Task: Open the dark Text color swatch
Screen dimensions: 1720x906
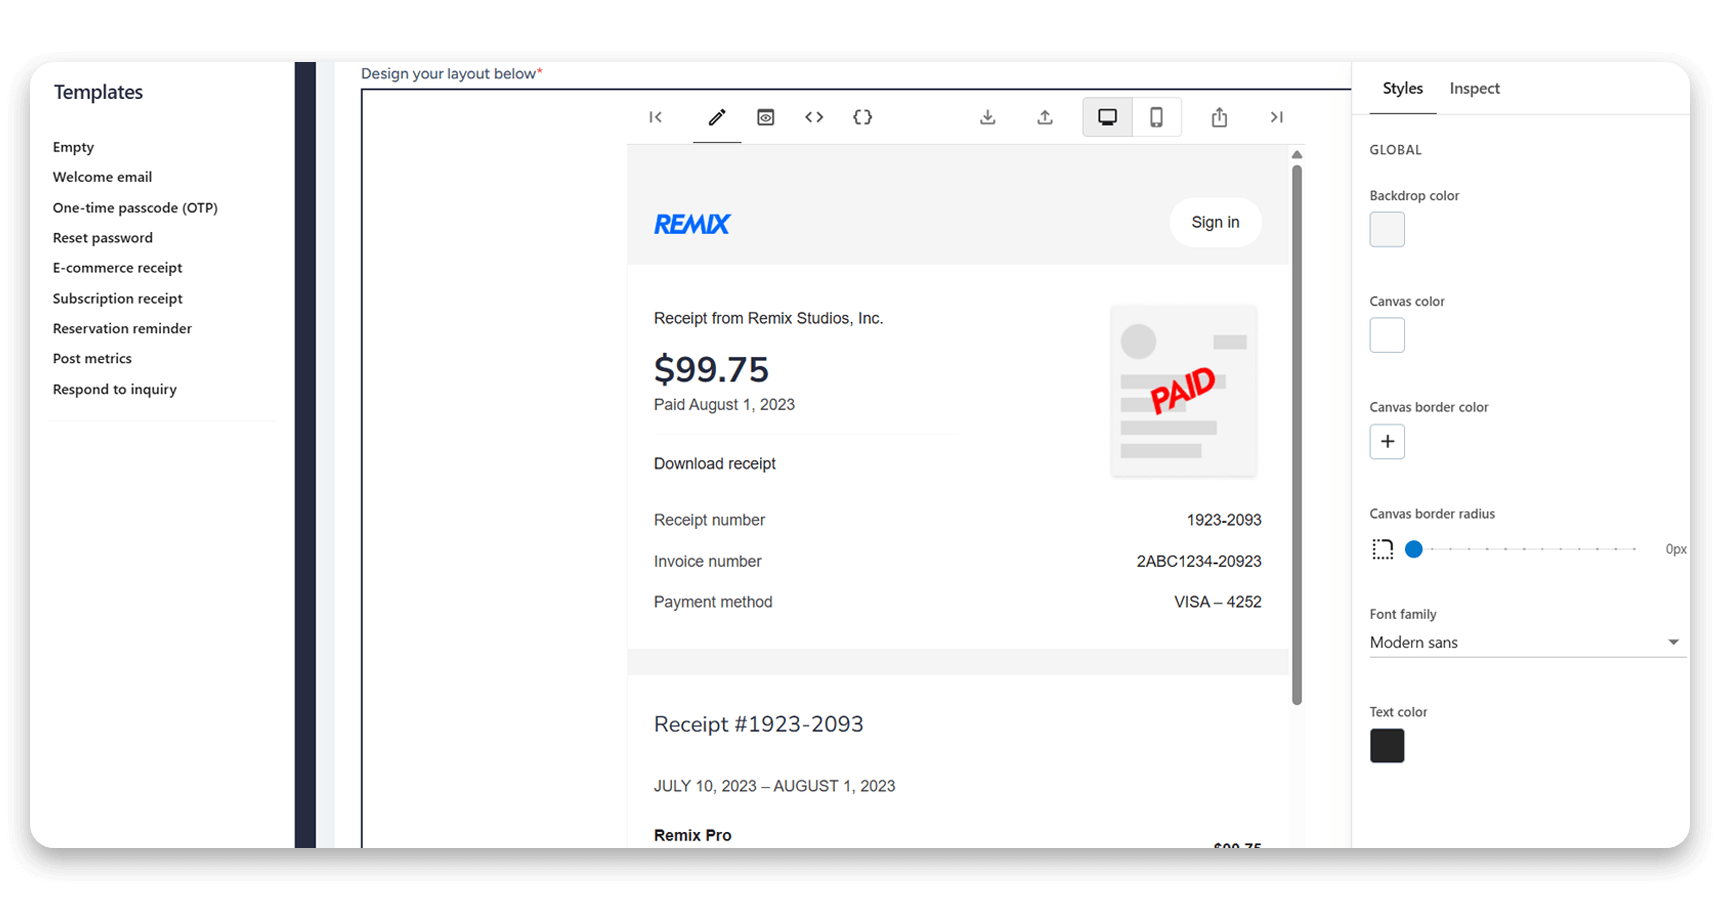Action: [1387, 746]
